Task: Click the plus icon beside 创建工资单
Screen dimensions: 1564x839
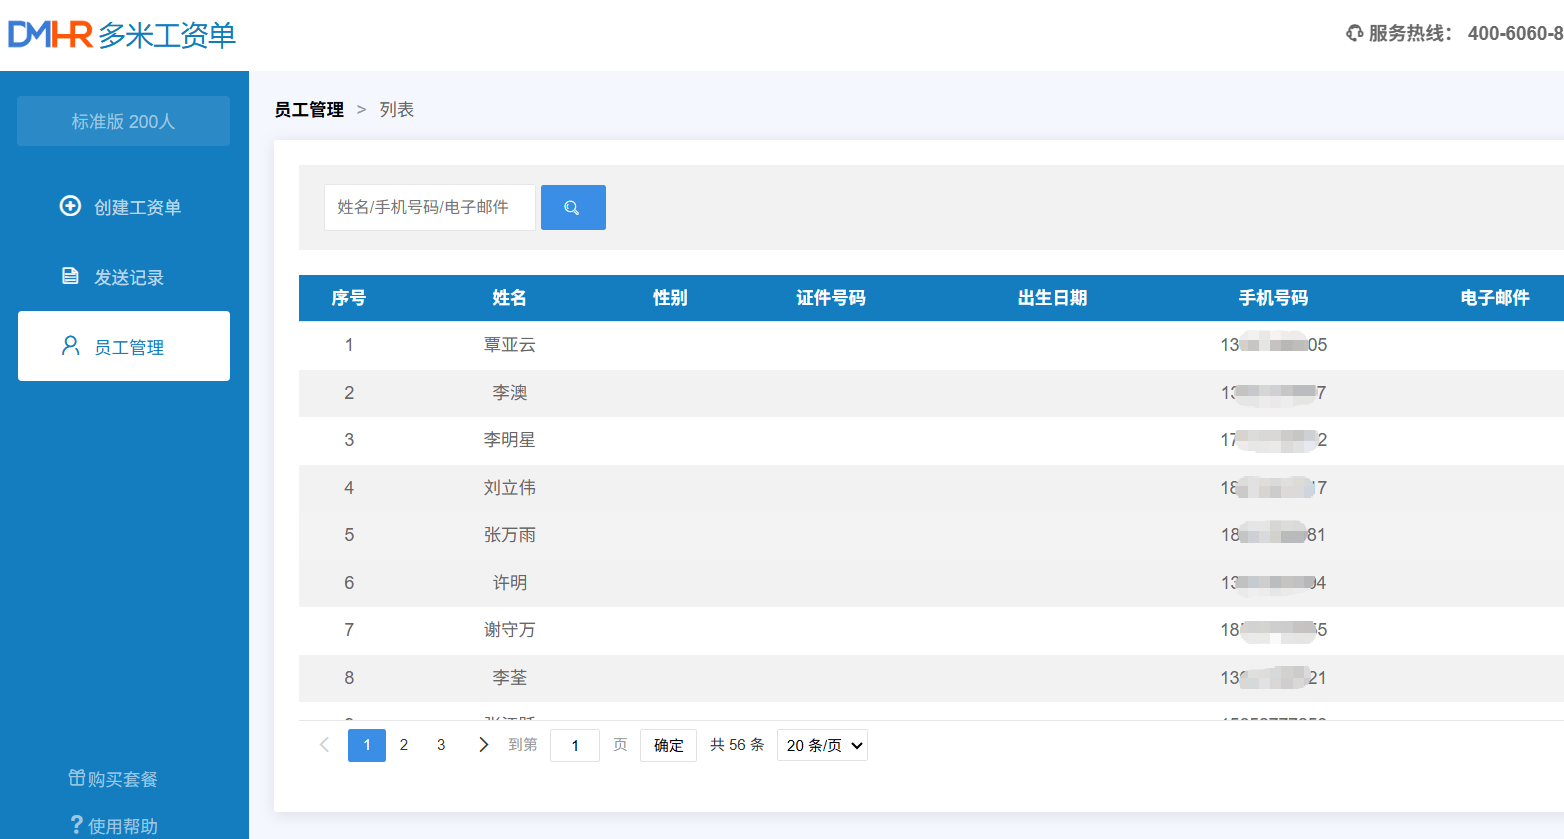Action: [70, 206]
